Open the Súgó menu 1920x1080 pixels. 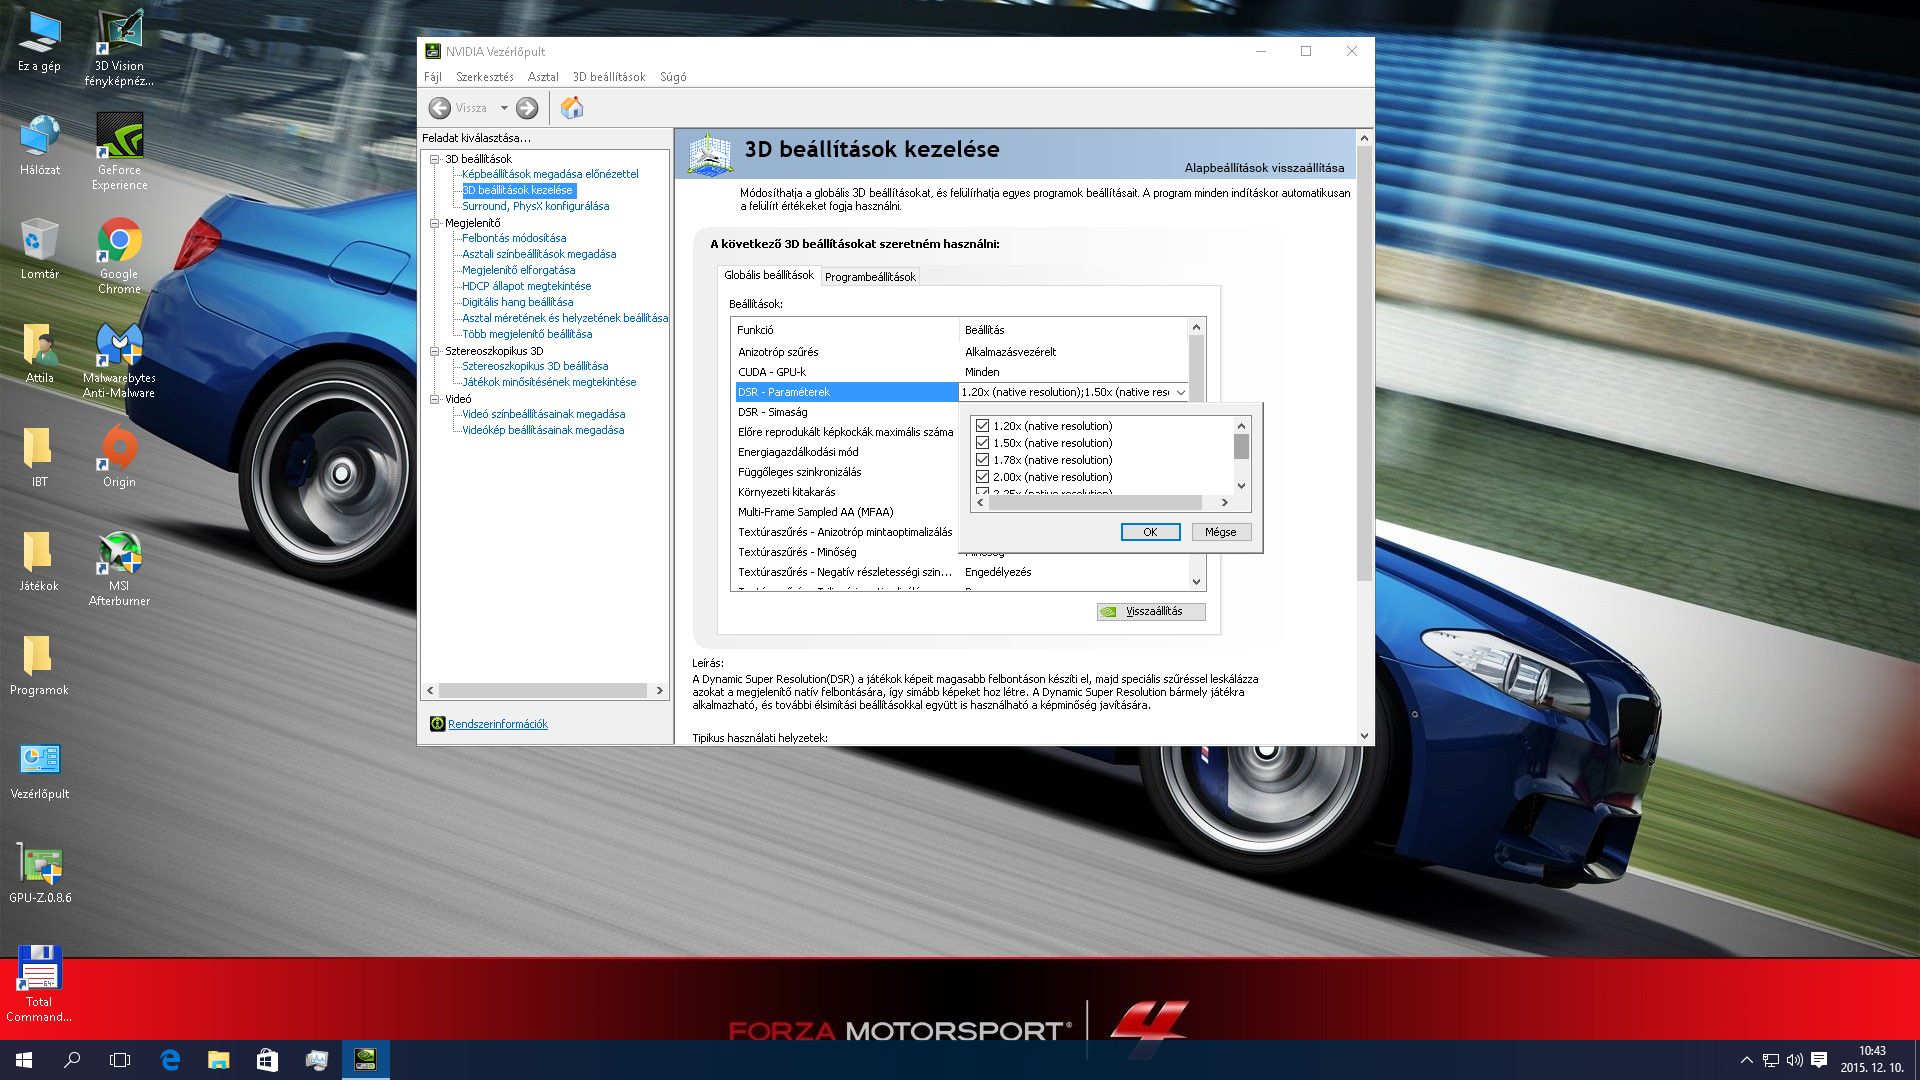click(673, 77)
